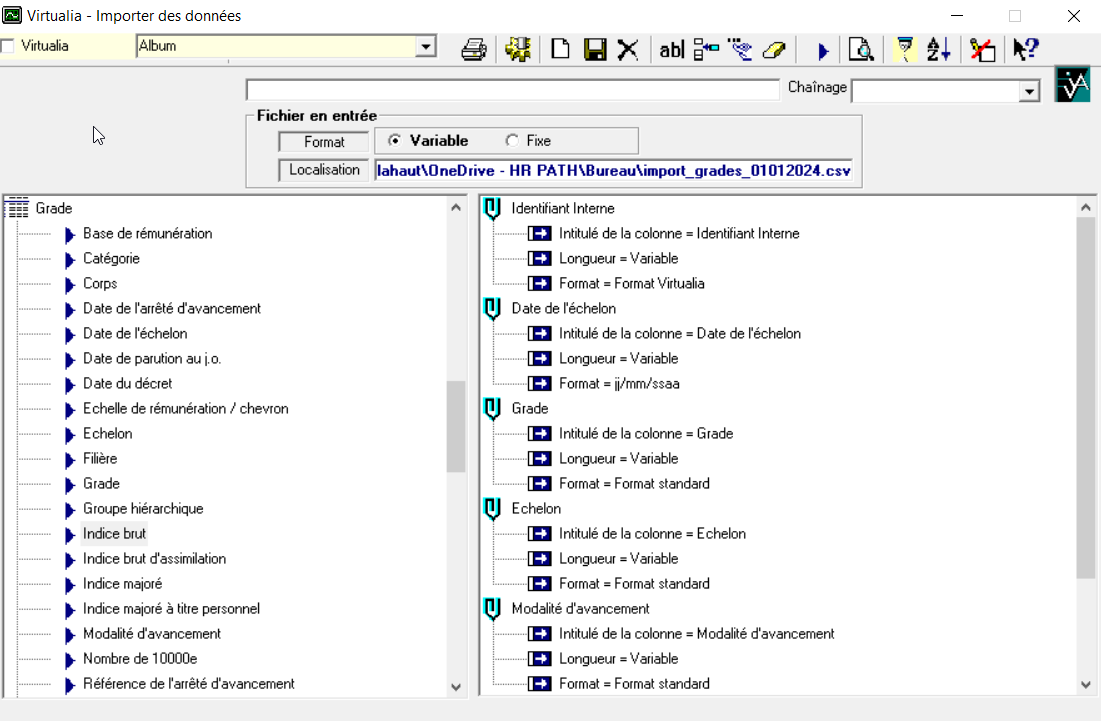Select the Variable format radio button
1101x721 pixels.
pos(395,141)
